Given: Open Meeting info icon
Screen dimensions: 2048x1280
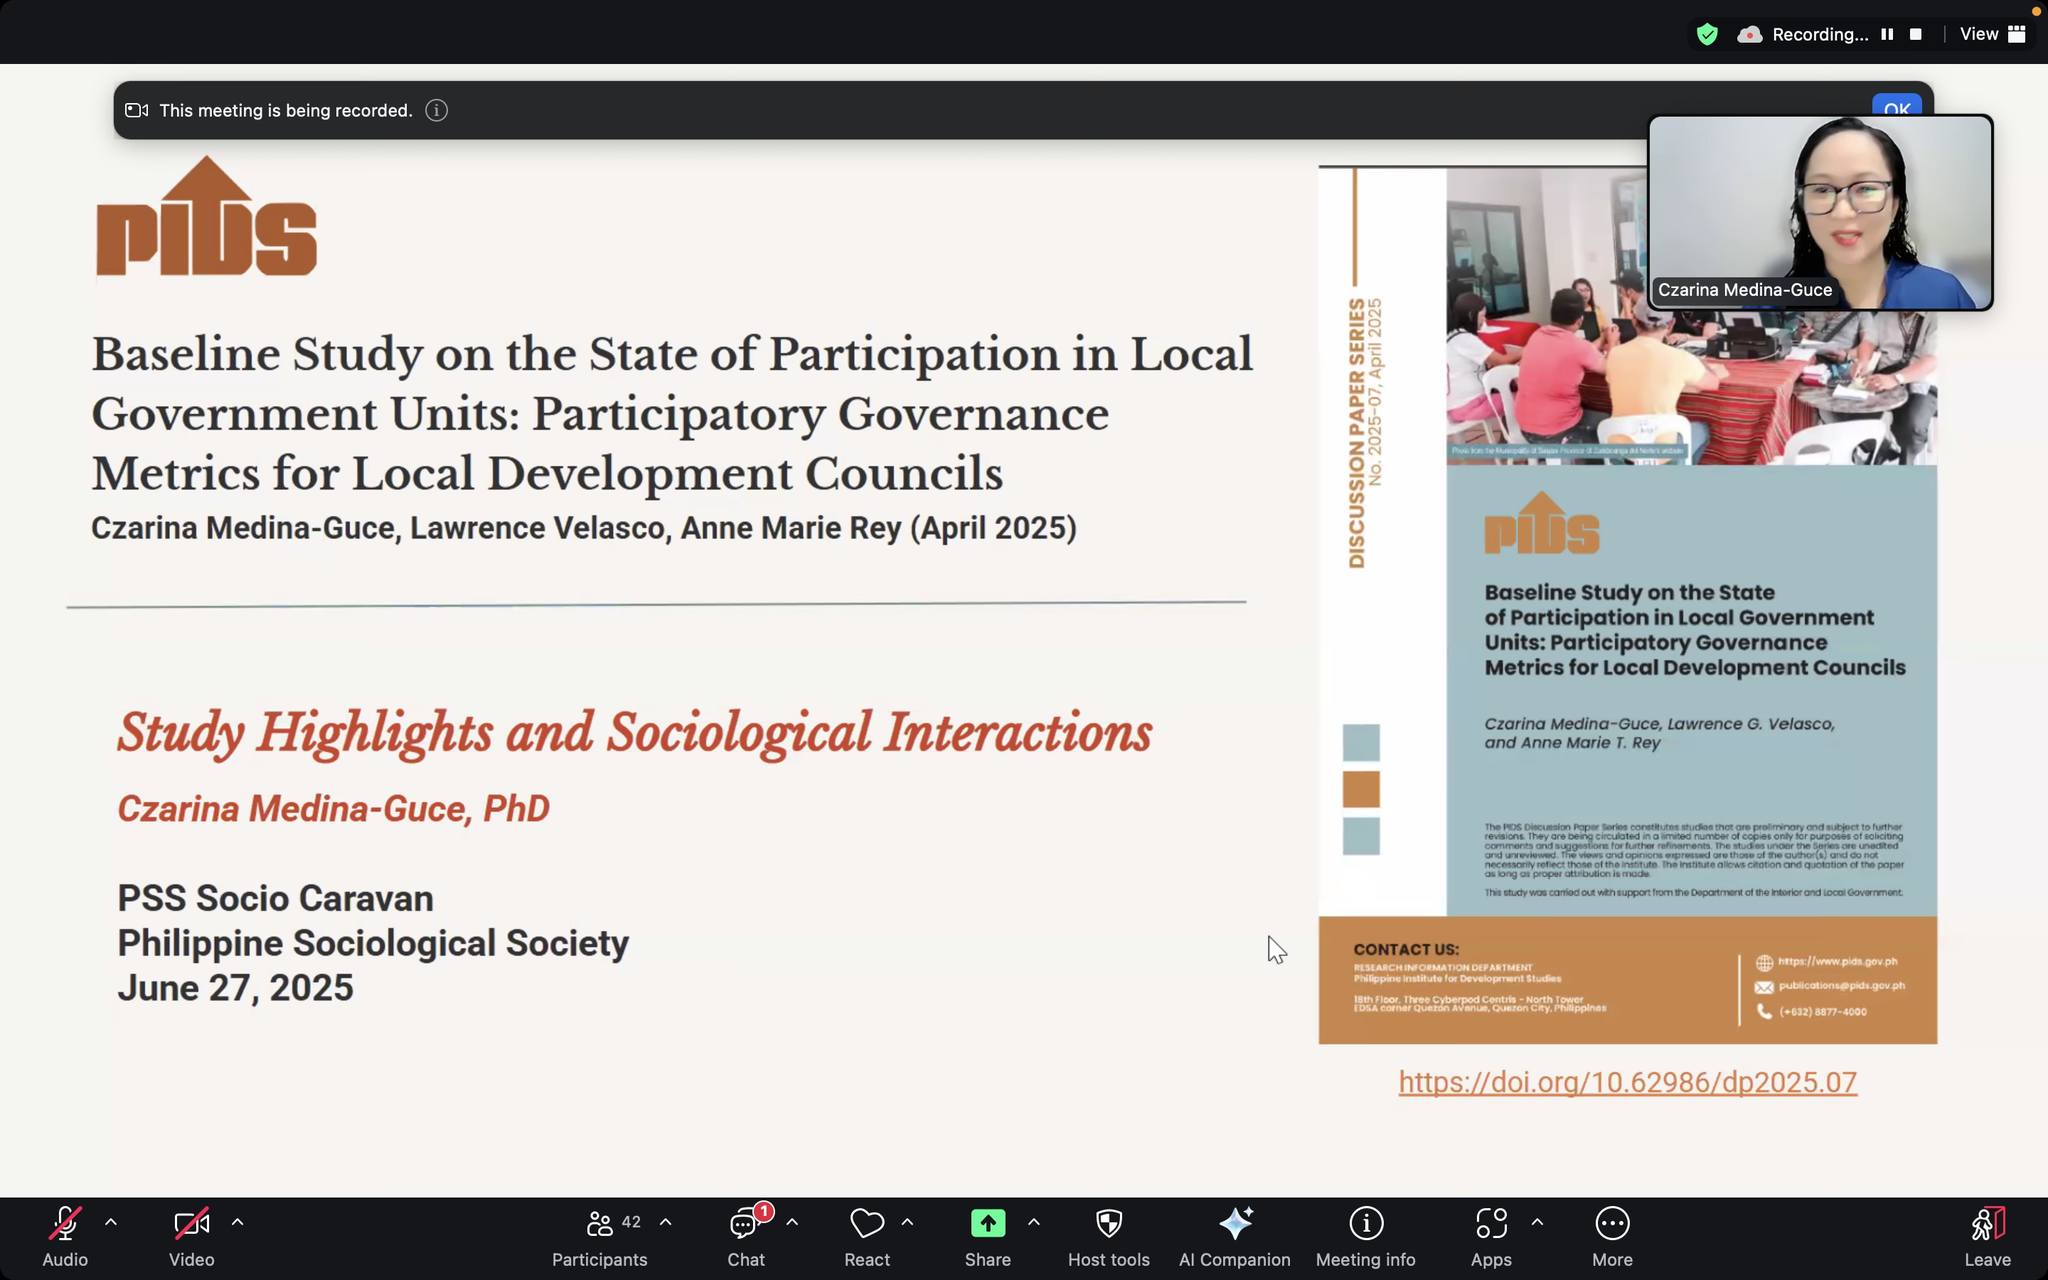Looking at the screenshot, I should click(1366, 1224).
